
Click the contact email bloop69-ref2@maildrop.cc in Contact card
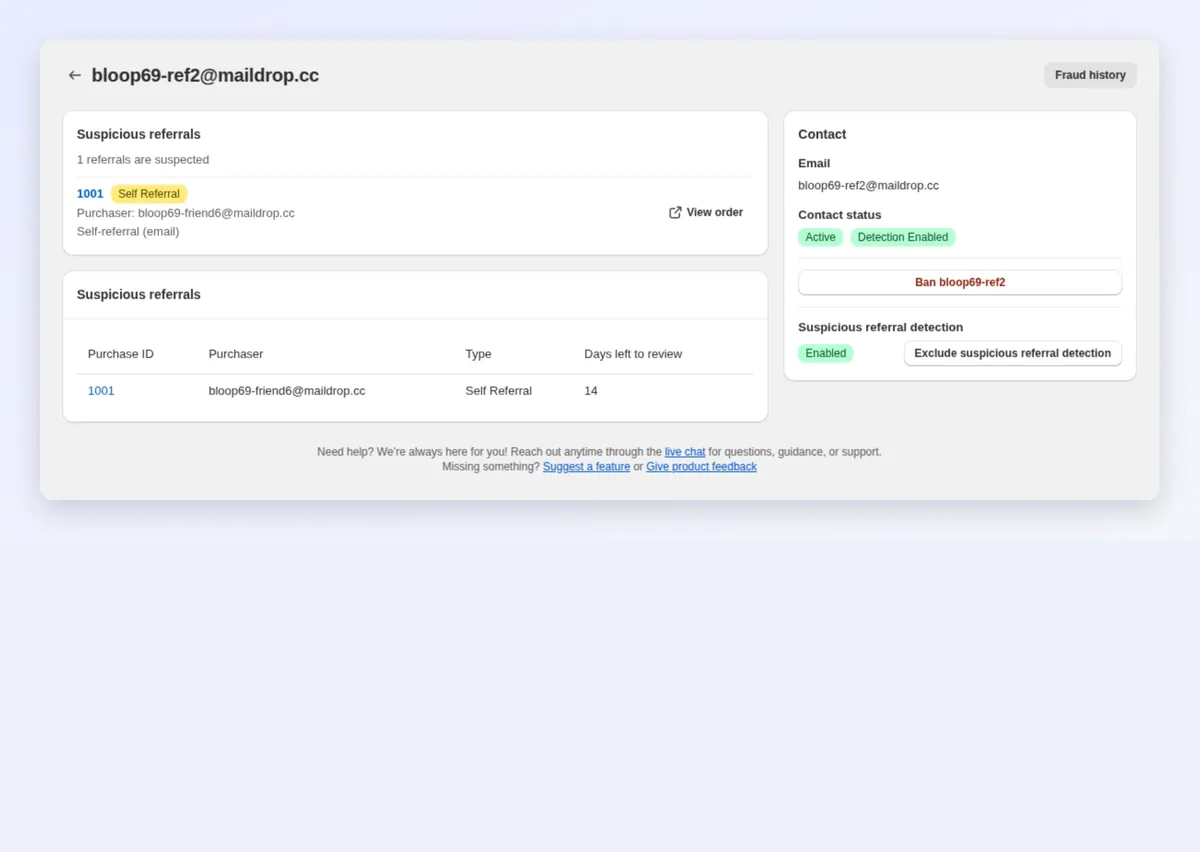(868, 185)
